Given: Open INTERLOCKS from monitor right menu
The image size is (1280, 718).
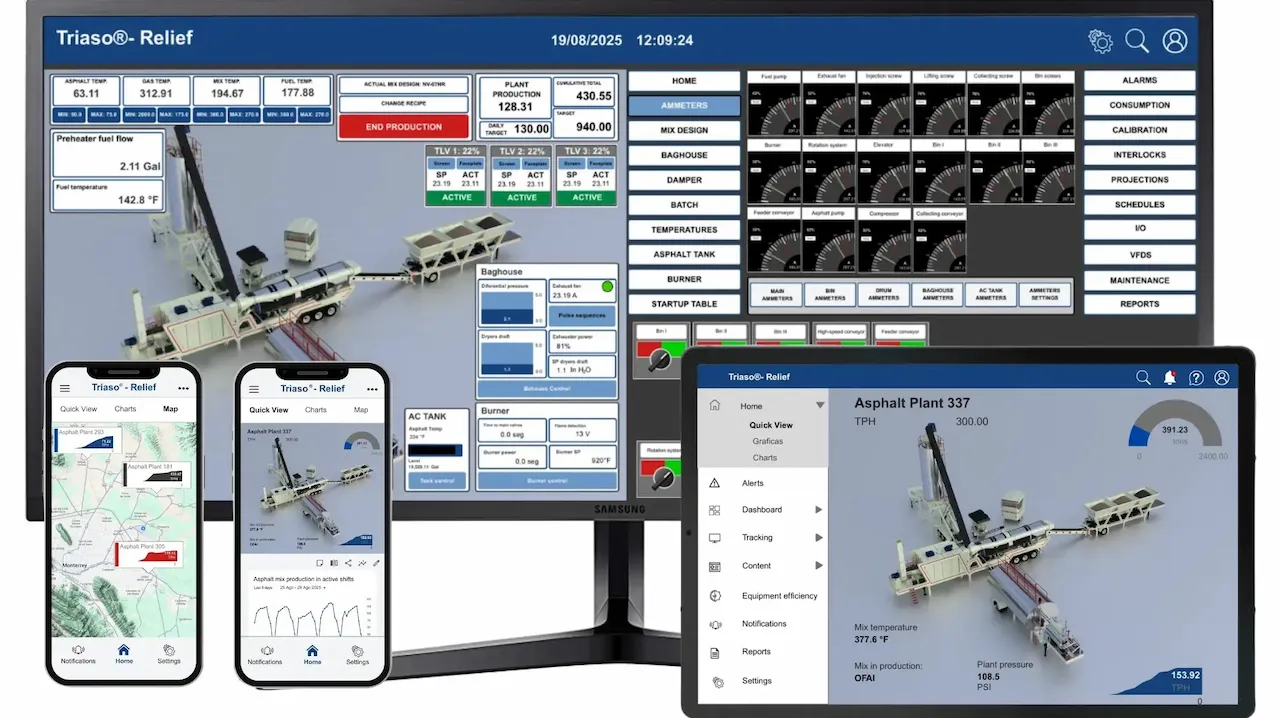Looking at the screenshot, I should [x=1139, y=155].
